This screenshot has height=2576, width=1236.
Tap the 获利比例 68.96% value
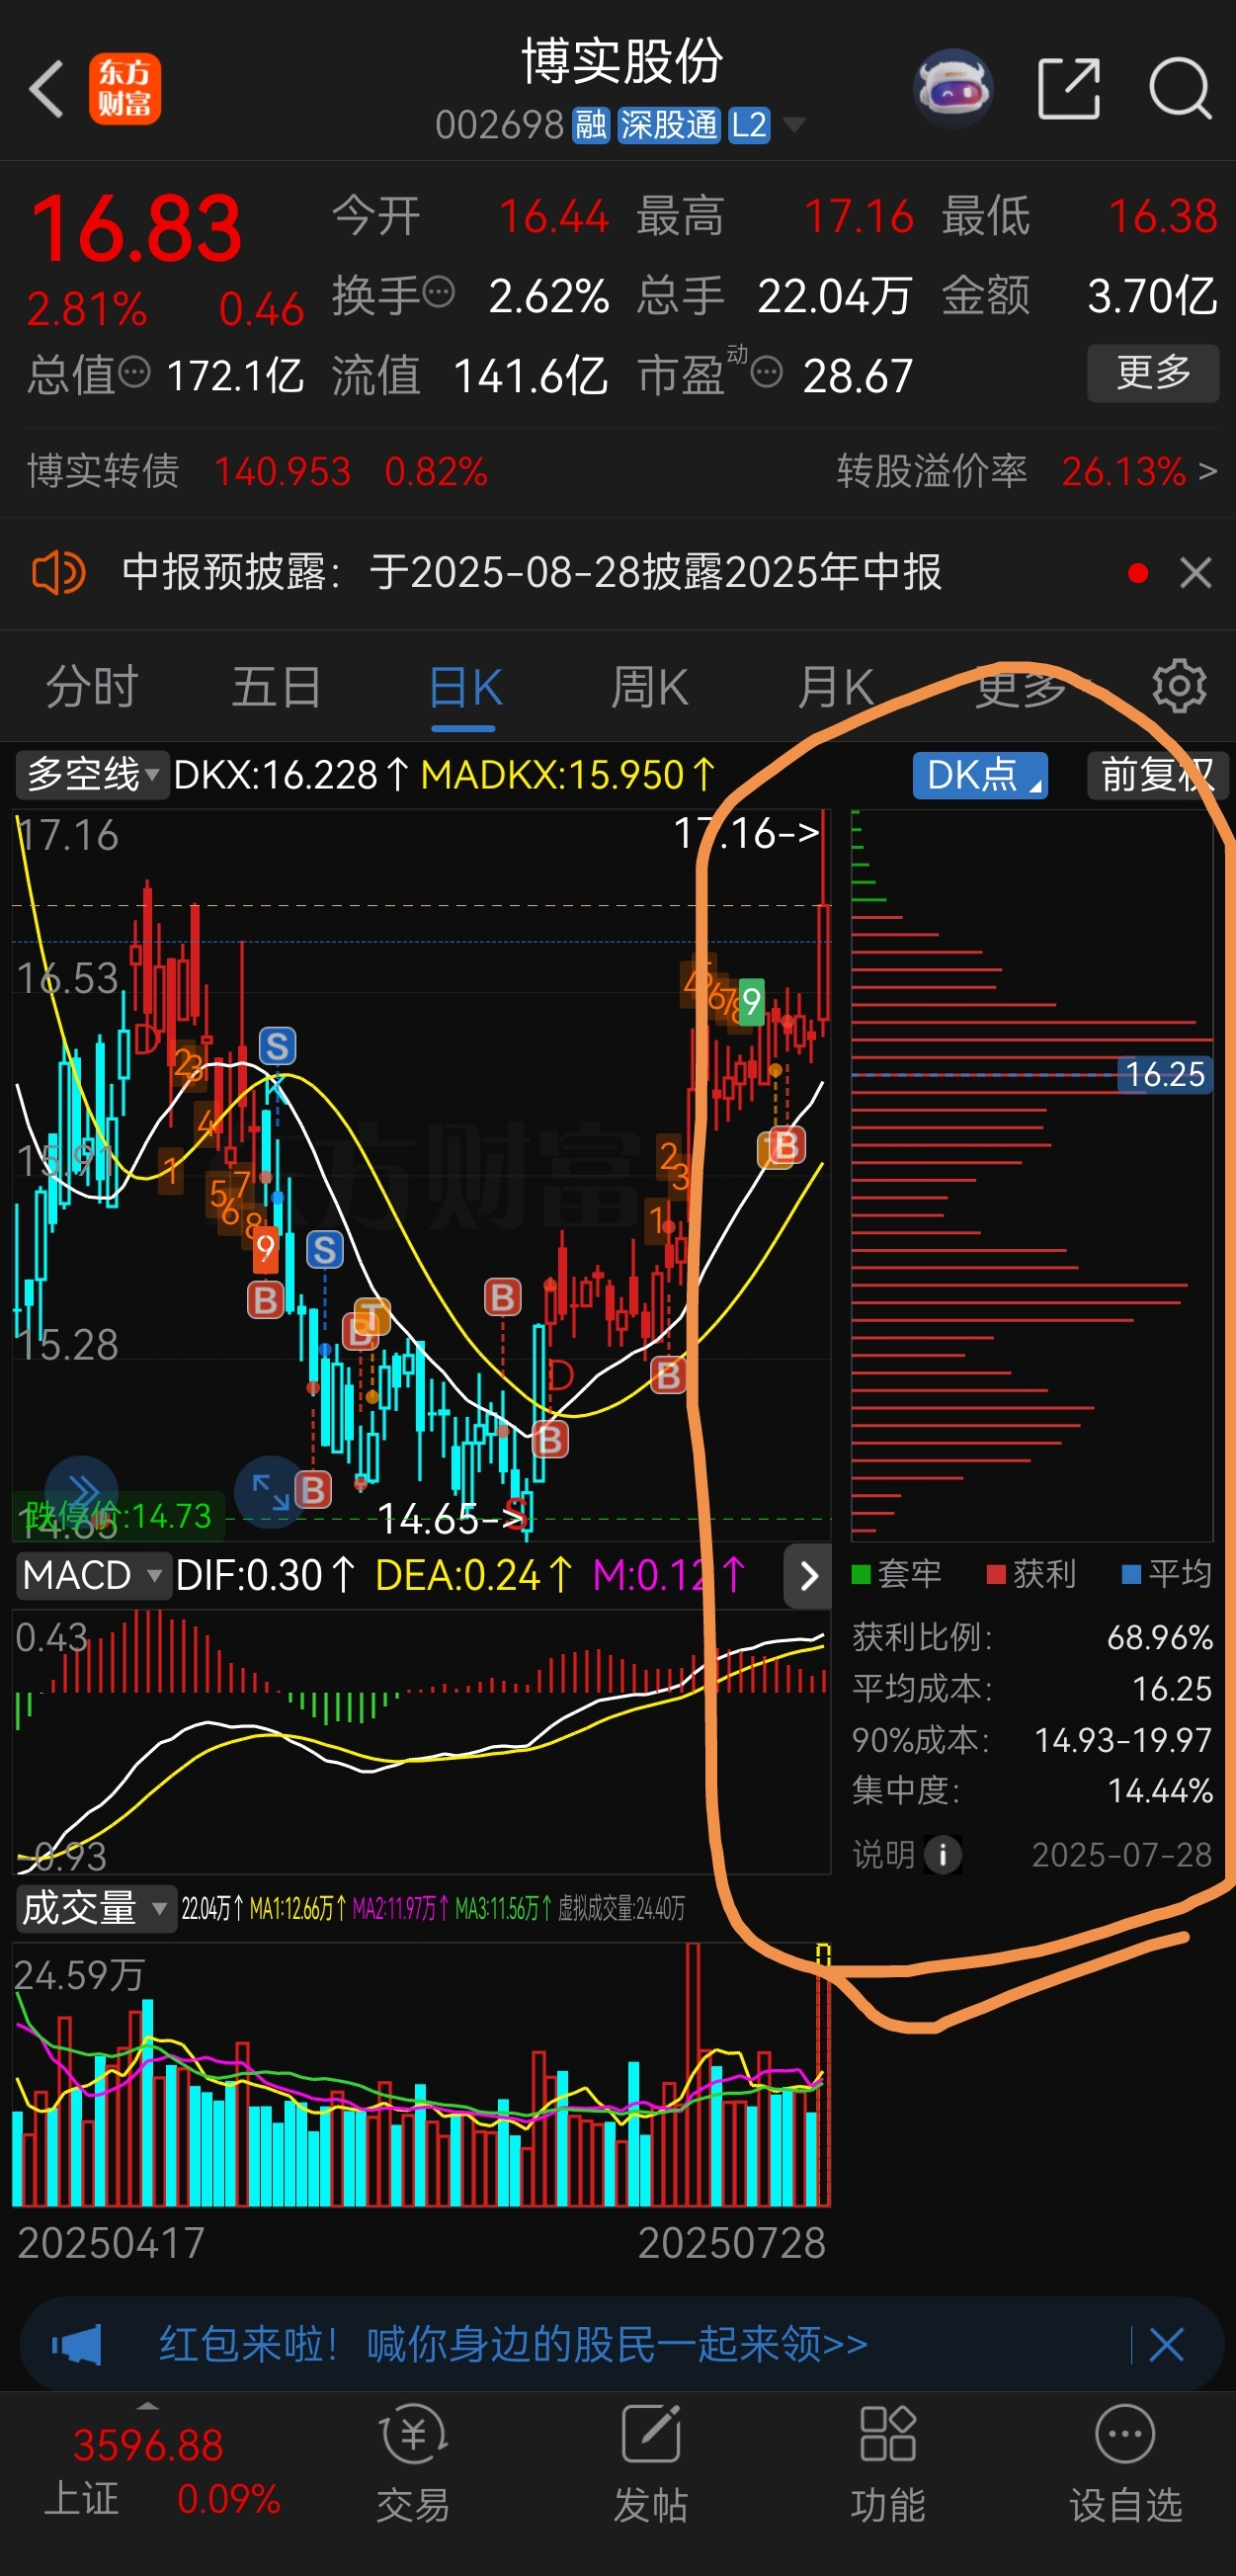click(1159, 1637)
